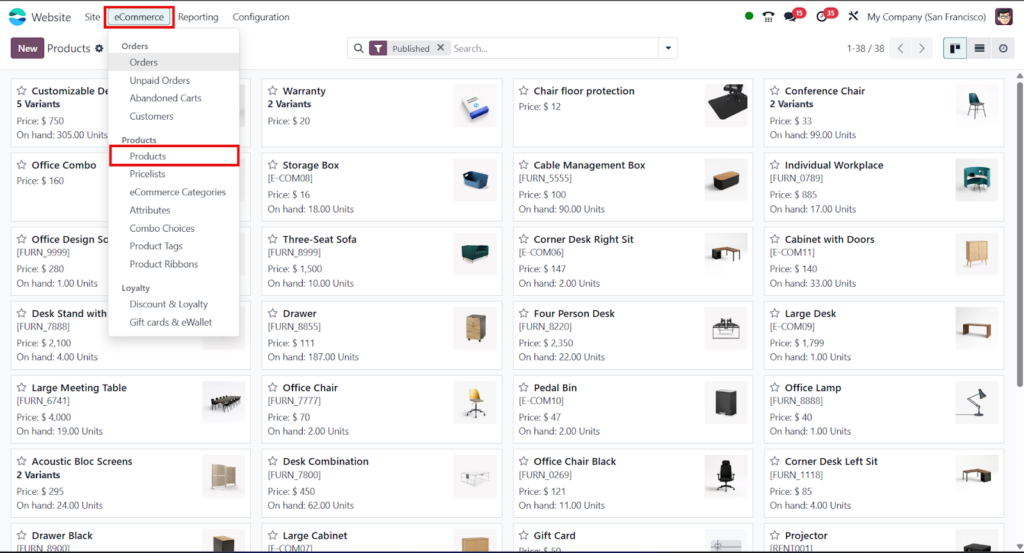Open the Warranty product image thumbnail
Image resolution: width=1024 pixels, height=553 pixels.
tap(475, 106)
